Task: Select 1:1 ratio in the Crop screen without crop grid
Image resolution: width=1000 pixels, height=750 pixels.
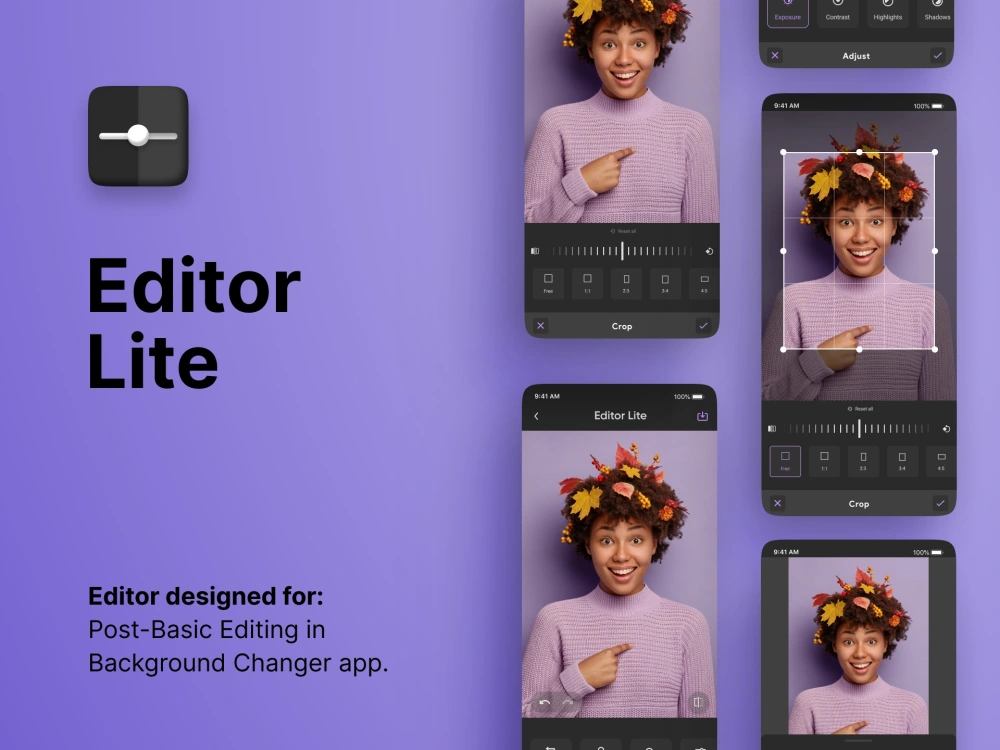Action: 587,283
